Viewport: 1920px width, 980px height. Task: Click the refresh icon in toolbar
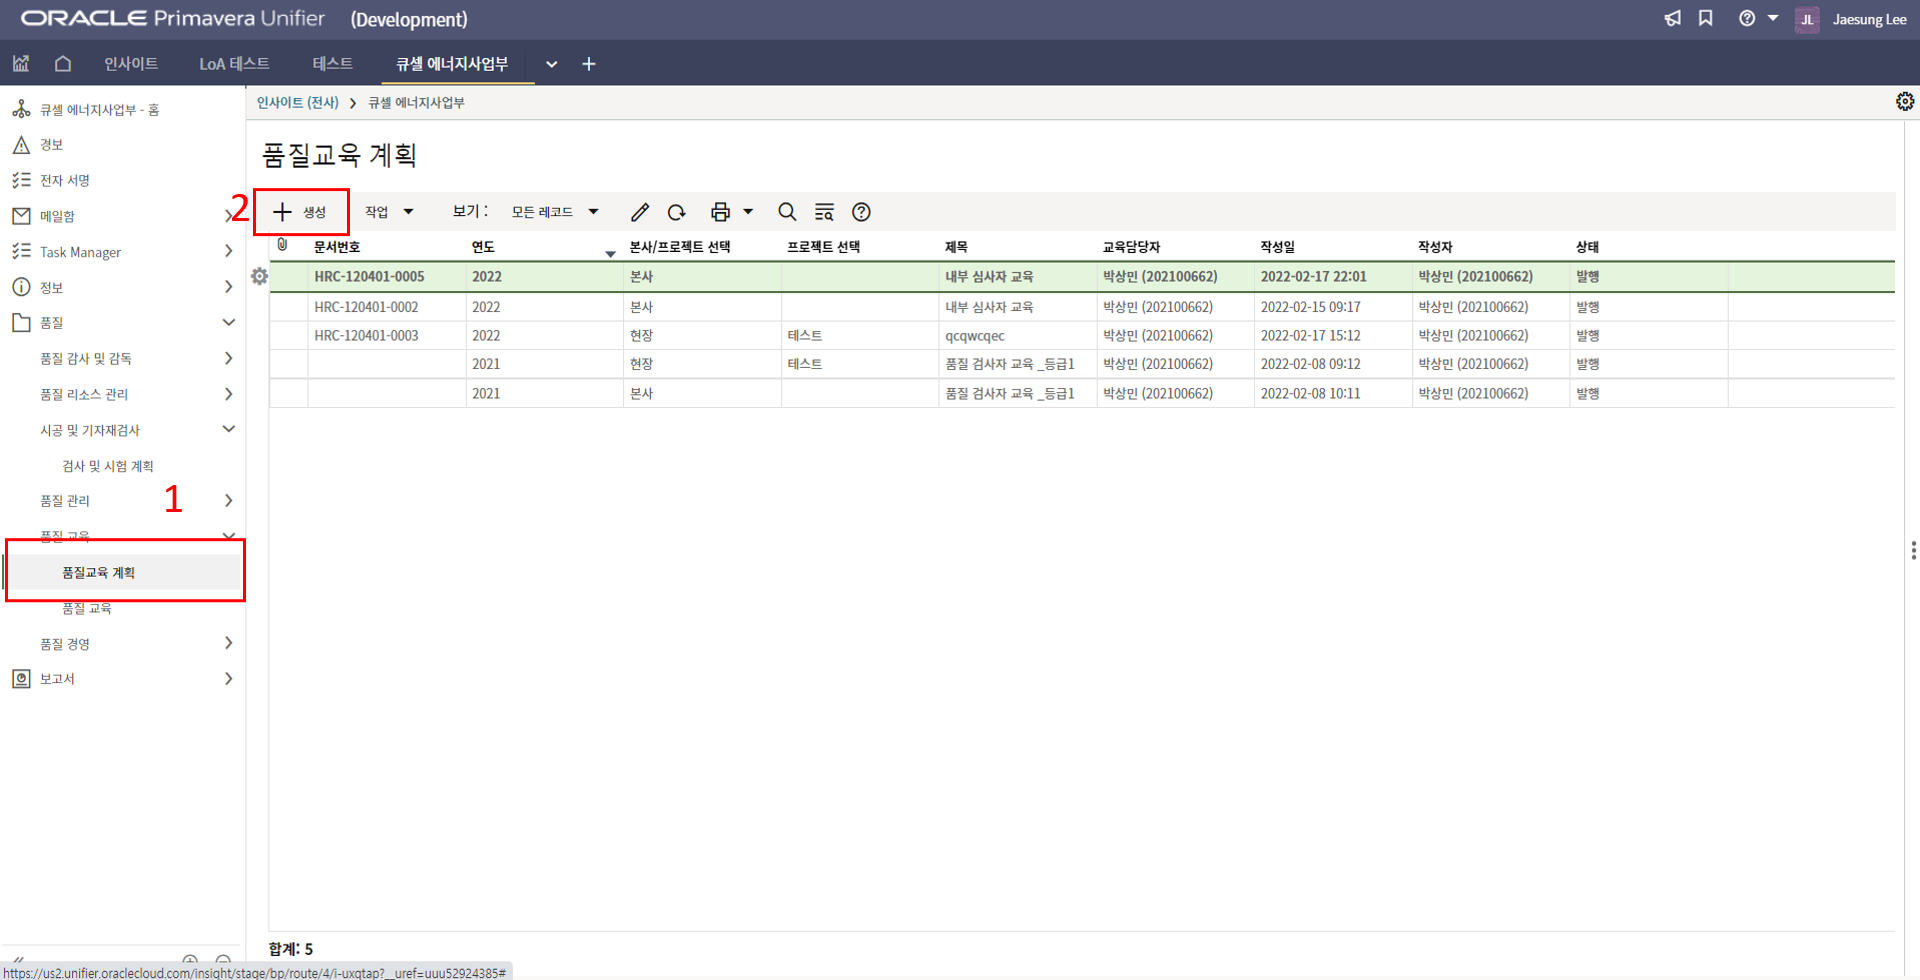point(677,212)
